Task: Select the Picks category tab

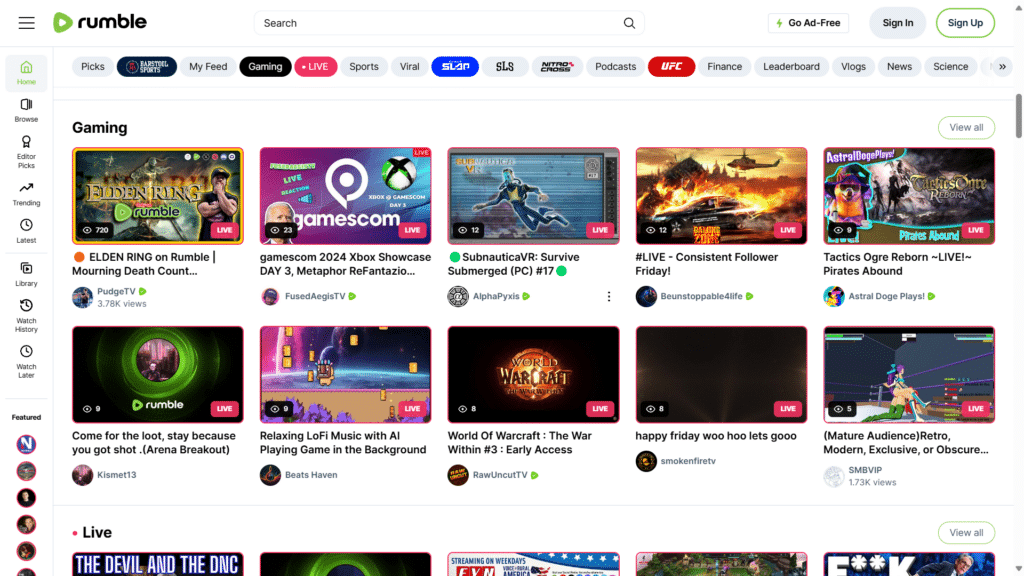Action: (93, 67)
